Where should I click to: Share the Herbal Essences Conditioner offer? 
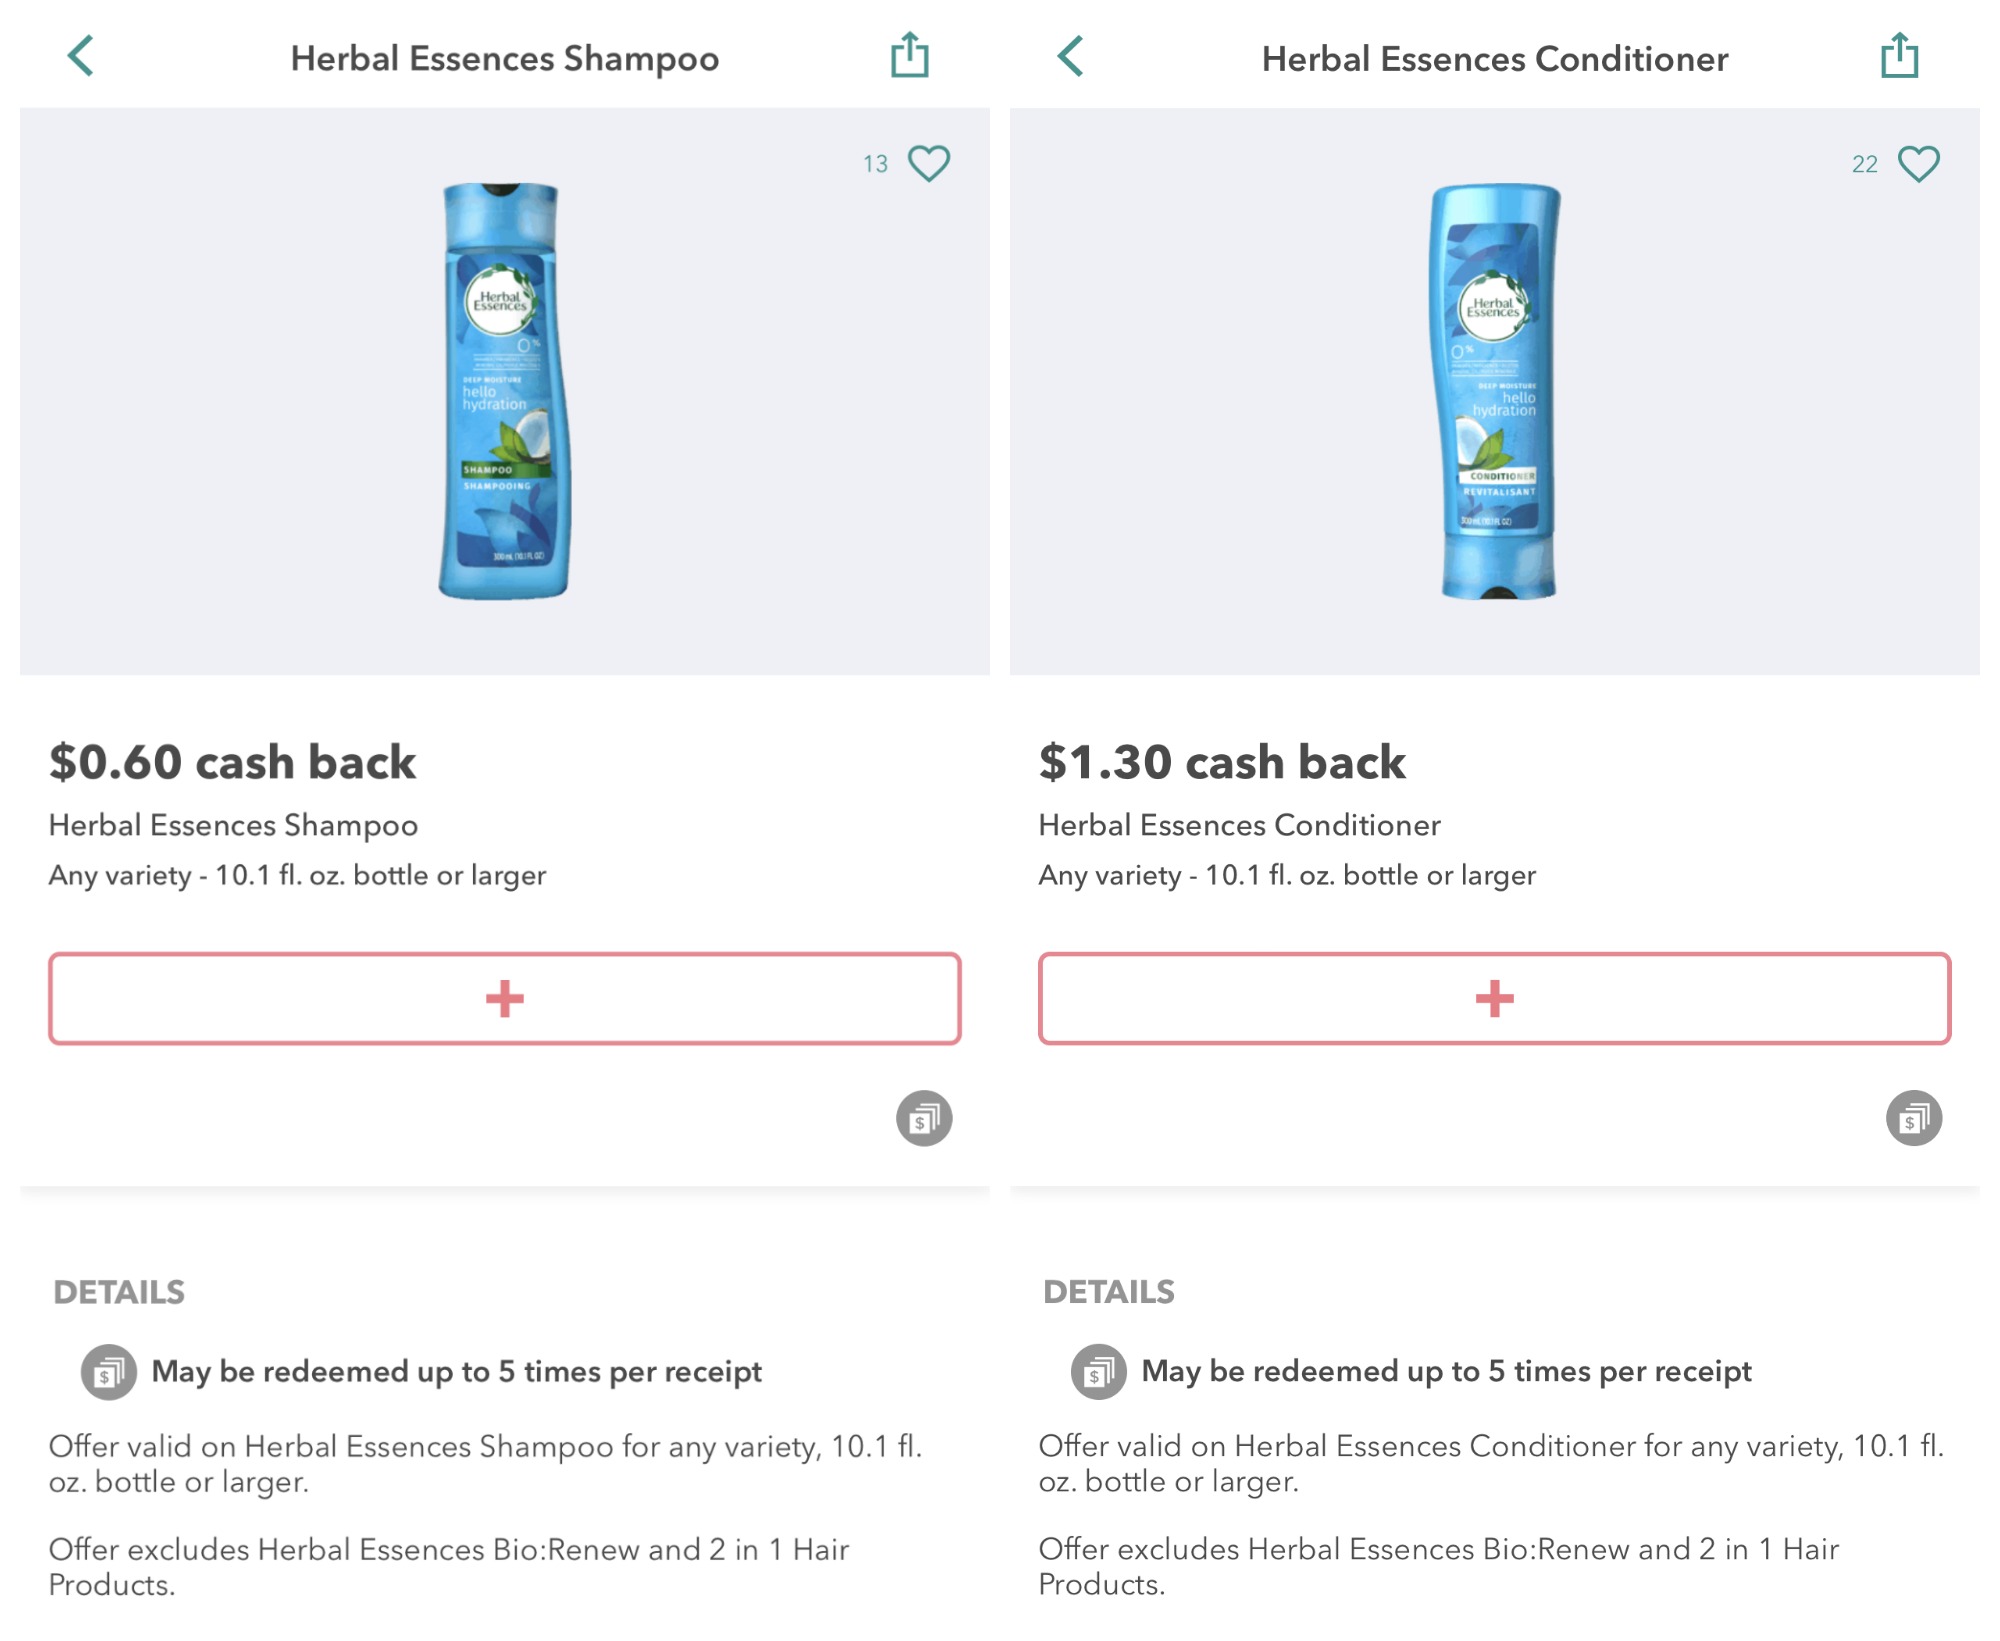[1899, 55]
